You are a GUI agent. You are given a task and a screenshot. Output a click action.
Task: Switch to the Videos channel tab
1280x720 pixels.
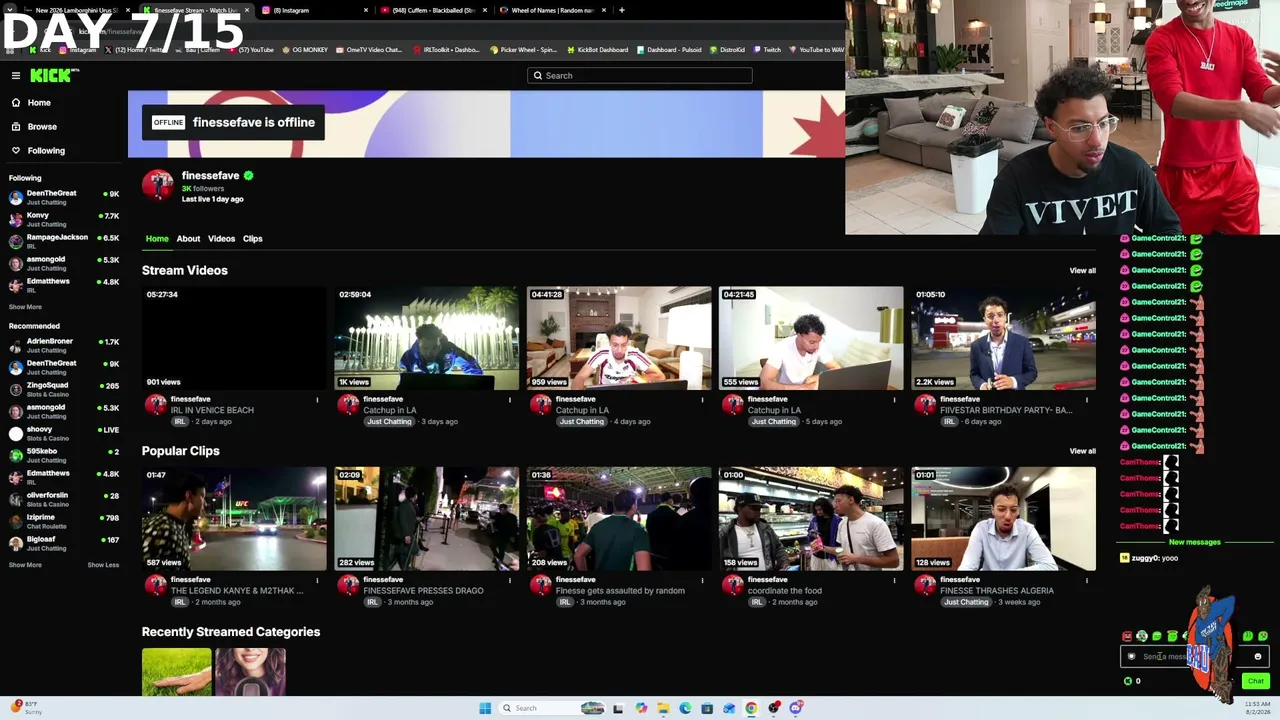pyautogui.click(x=221, y=239)
